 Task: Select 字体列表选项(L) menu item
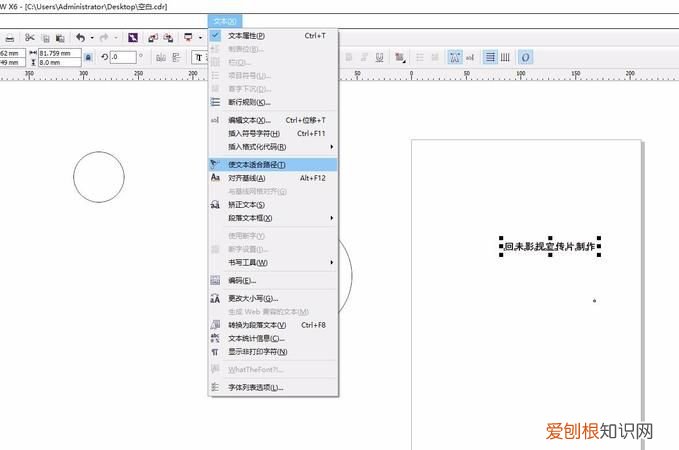pyautogui.click(x=273, y=388)
